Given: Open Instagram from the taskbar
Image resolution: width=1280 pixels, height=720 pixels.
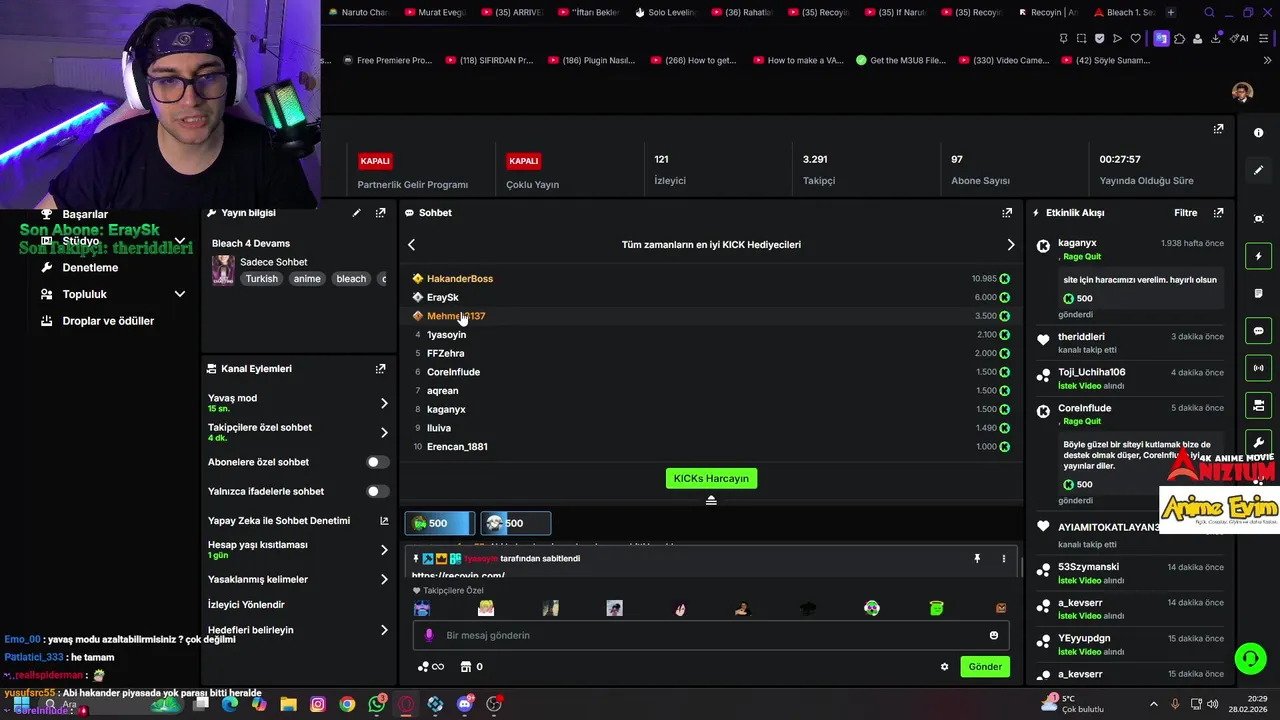Looking at the screenshot, I should (318, 704).
